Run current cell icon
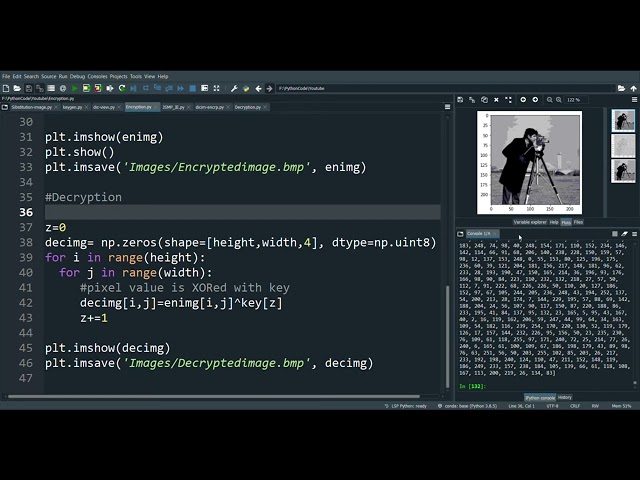This screenshot has width=640, height=480. (86, 88)
